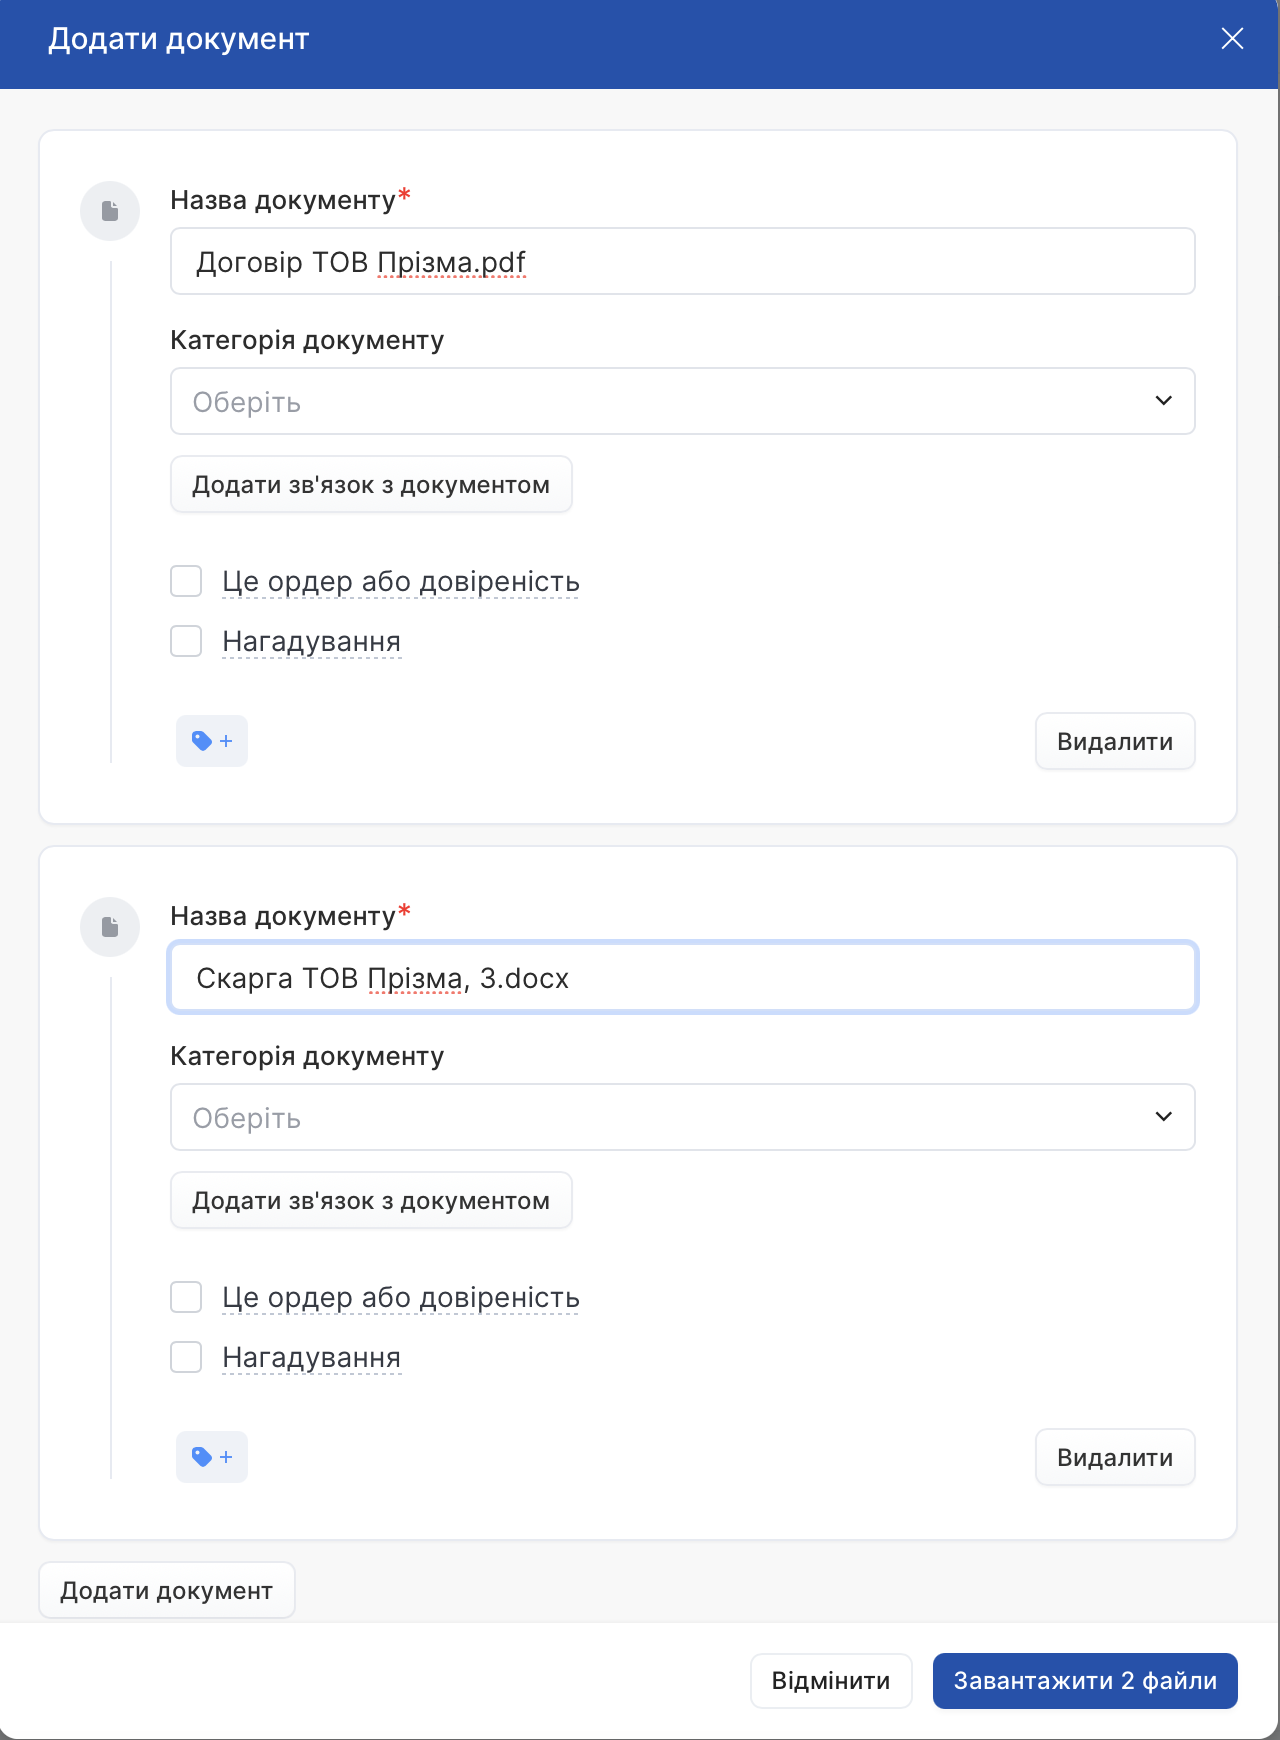Enable Нагадування for Скарга ТОВ Прізма document
Image resolution: width=1280 pixels, height=1740 pixels.
[x=186, y=1357]
